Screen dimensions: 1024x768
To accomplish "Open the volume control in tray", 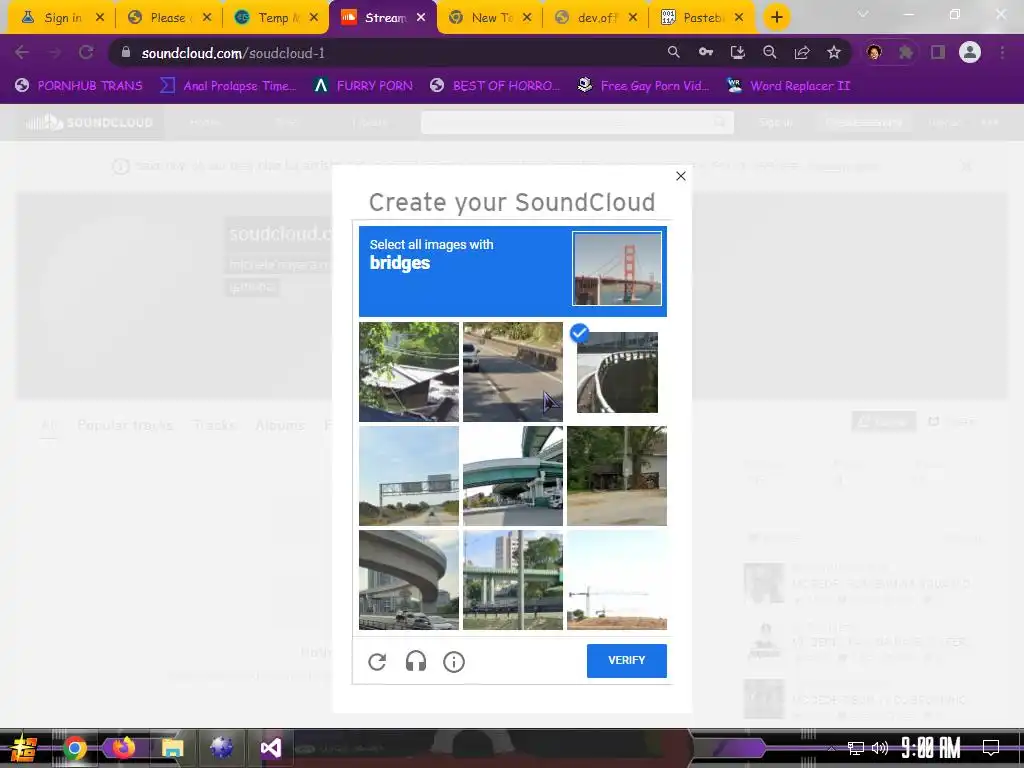I will click(880, 748).
